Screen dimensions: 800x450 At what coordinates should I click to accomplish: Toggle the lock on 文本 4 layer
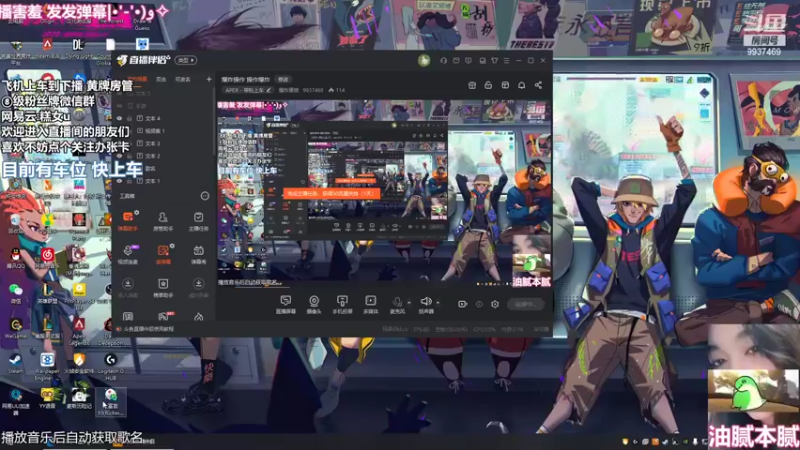(130, 118)
